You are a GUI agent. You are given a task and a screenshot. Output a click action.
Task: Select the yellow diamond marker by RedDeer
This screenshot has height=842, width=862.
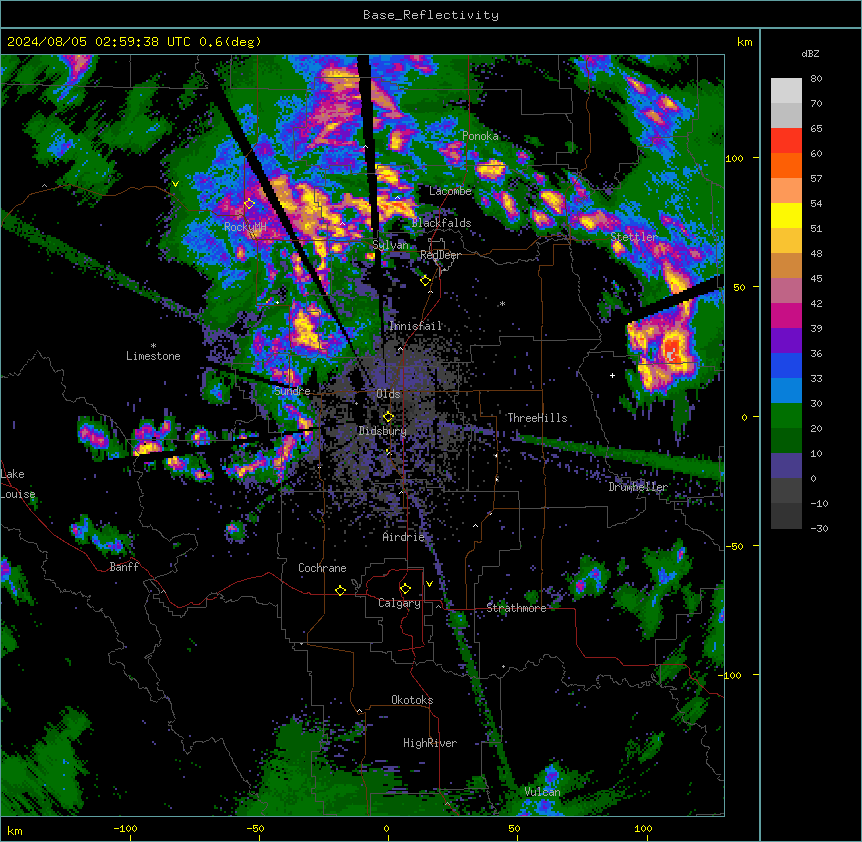coord(426,281)
